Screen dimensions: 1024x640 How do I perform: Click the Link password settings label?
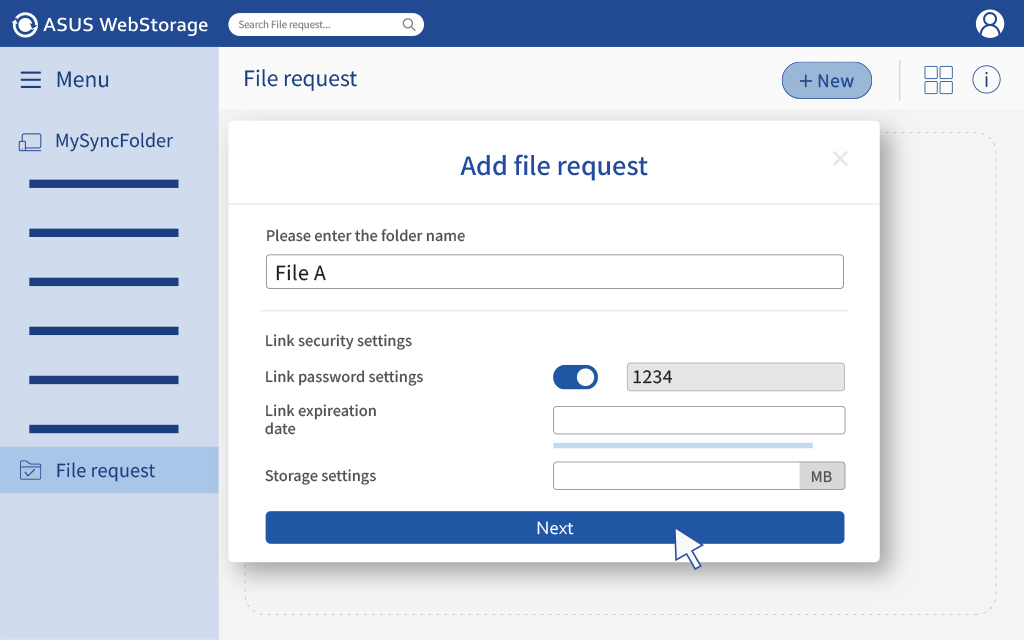click(x=344, y=377)
